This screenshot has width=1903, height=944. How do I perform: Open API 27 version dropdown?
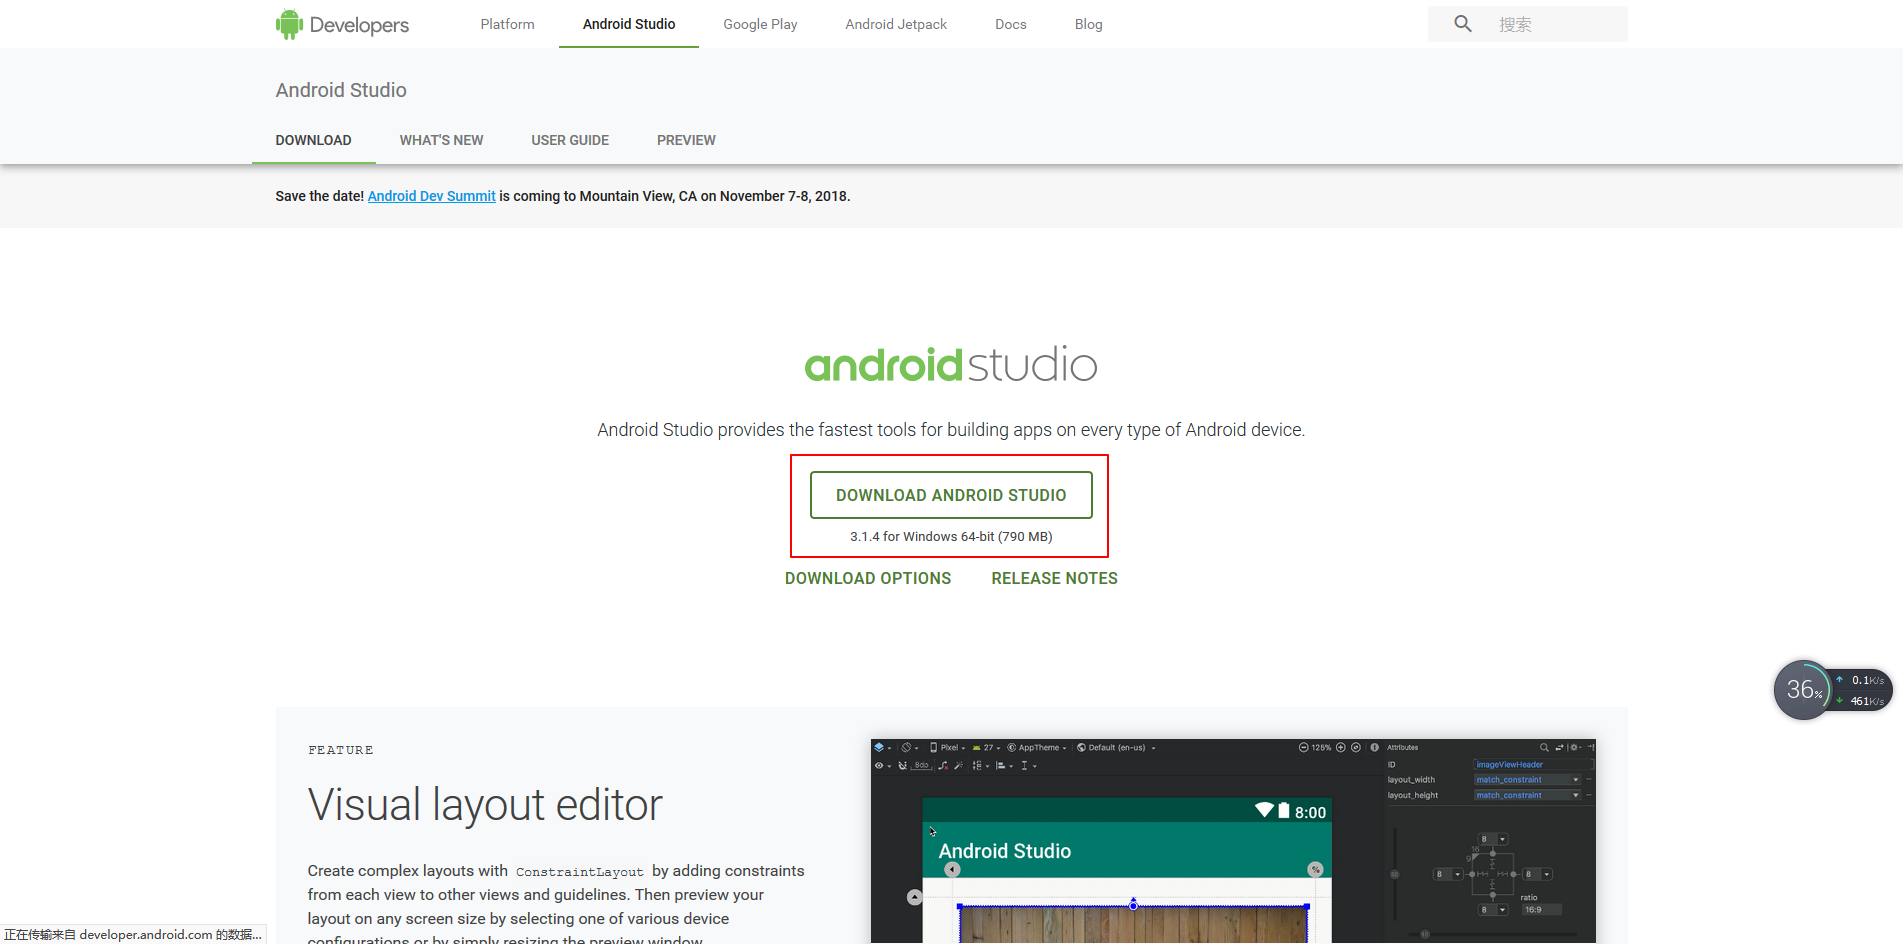986,747
